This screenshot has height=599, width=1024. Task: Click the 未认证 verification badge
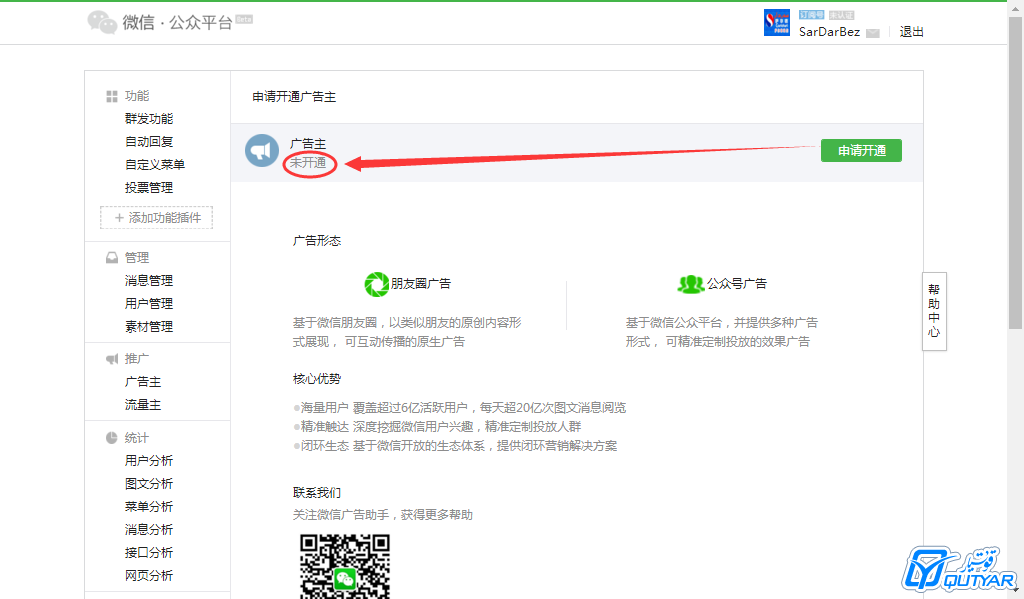tap(841, 14)
